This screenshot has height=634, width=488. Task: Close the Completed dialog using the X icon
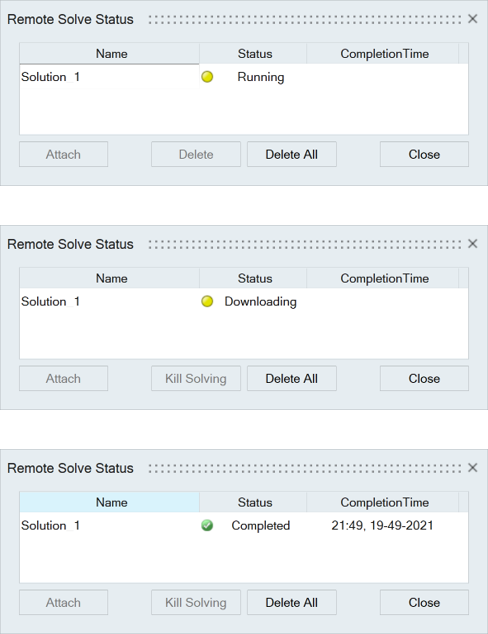coord(472,468)
